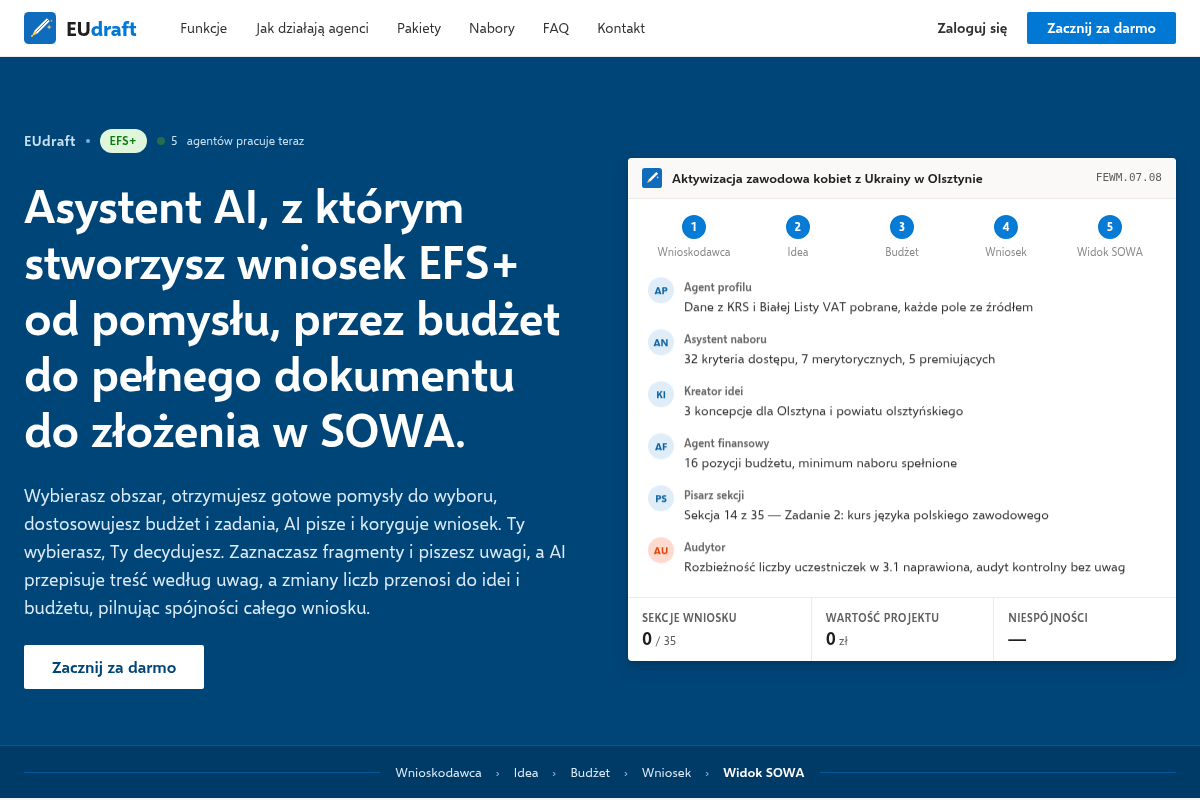This screenshot has width=1200, height=800.
Task: Click the Agent profilu label
Action: pos(718,287)
